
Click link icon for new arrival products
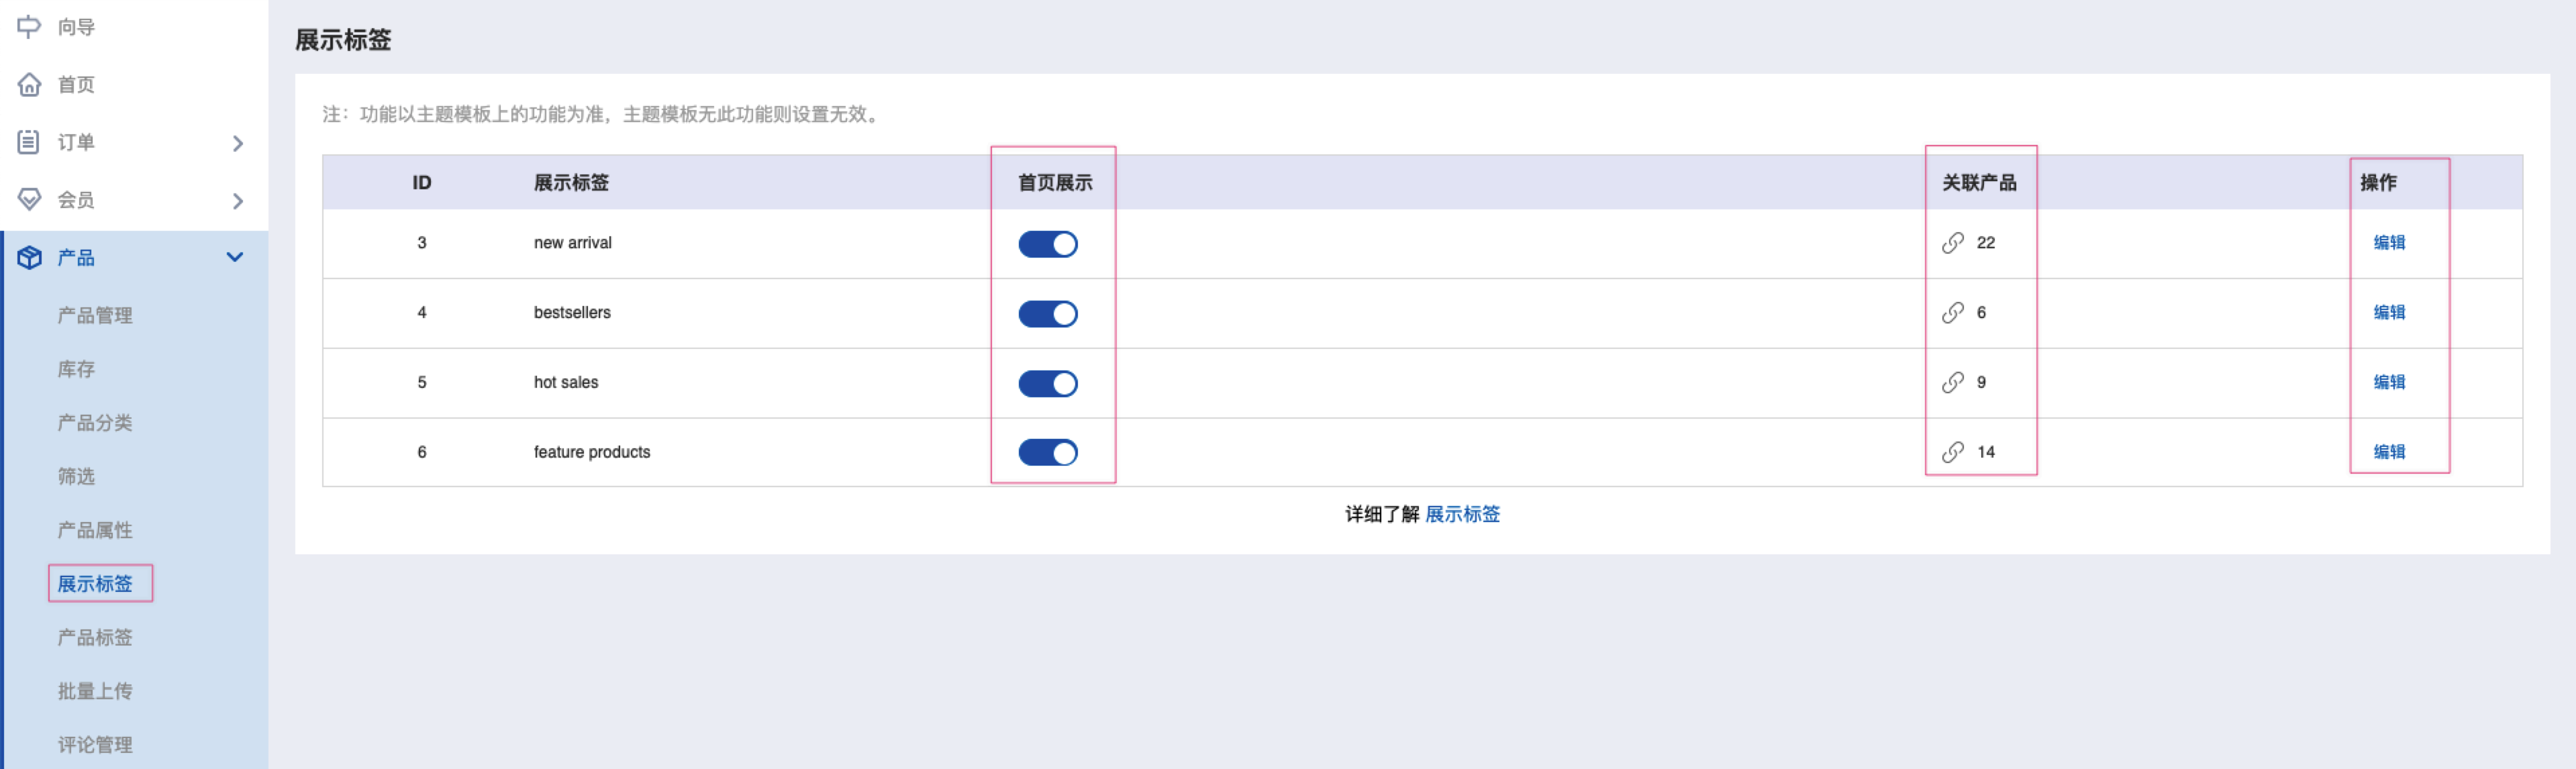pyautogui.click(x=1952, y=243)
